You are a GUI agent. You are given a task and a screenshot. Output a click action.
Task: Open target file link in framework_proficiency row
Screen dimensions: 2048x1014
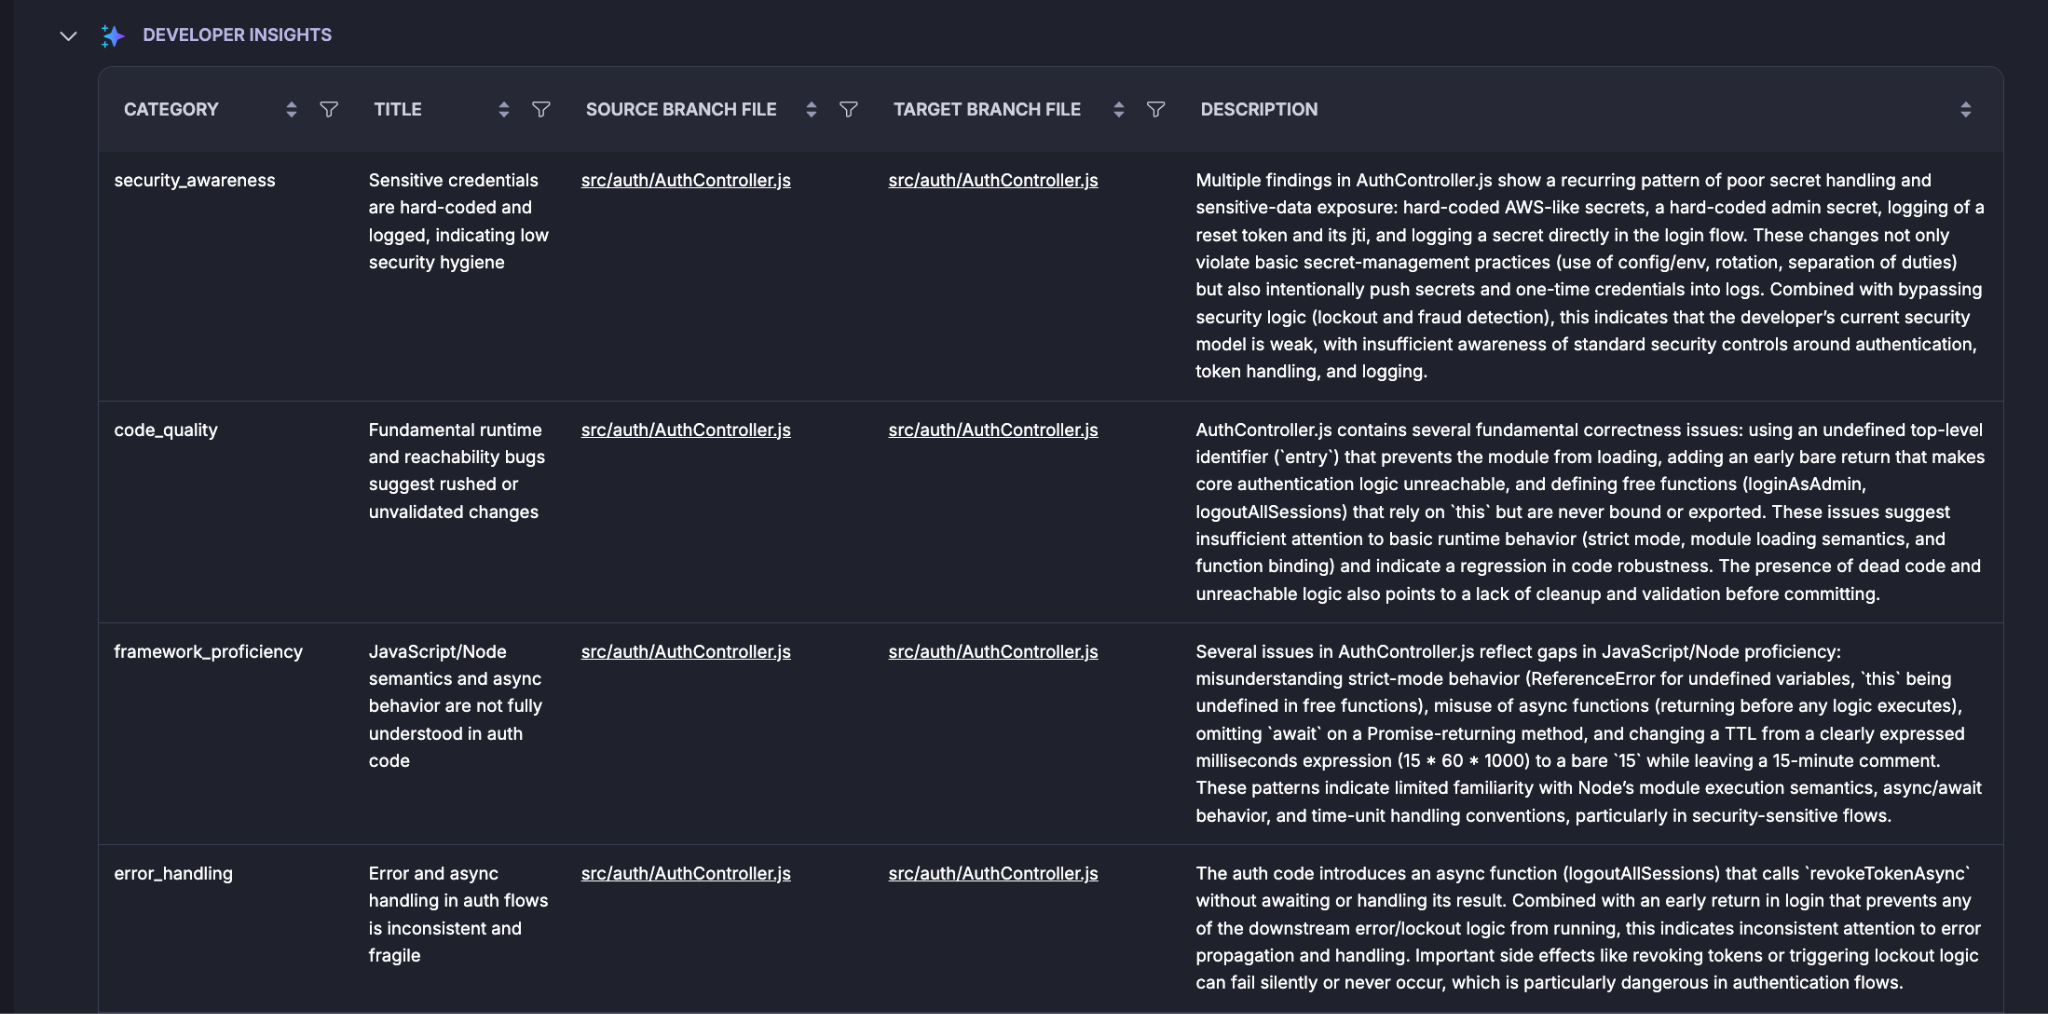coord(993,652)
